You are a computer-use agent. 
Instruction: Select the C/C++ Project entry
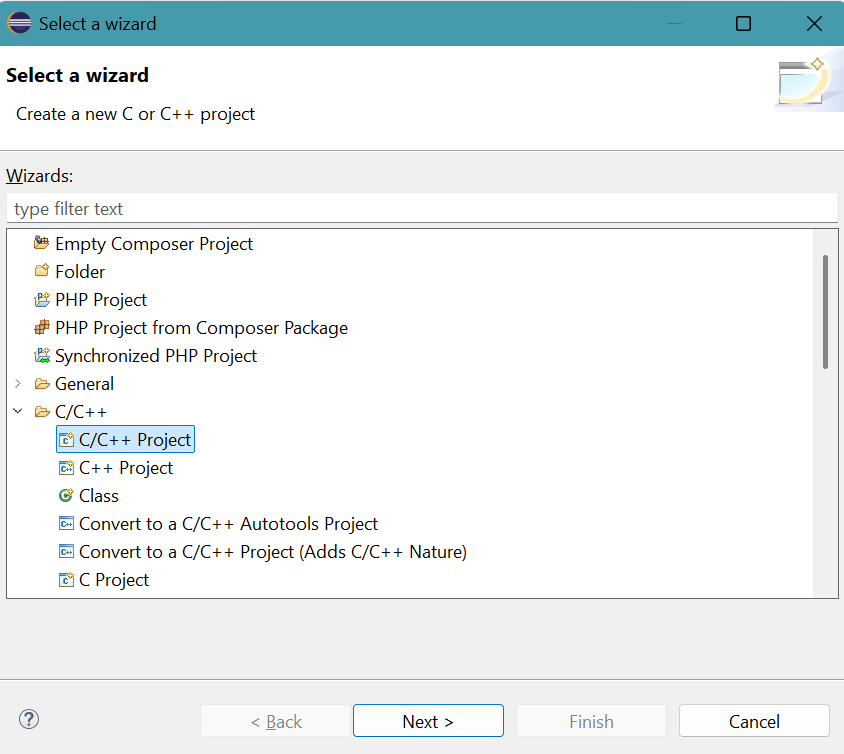[125, 440]
